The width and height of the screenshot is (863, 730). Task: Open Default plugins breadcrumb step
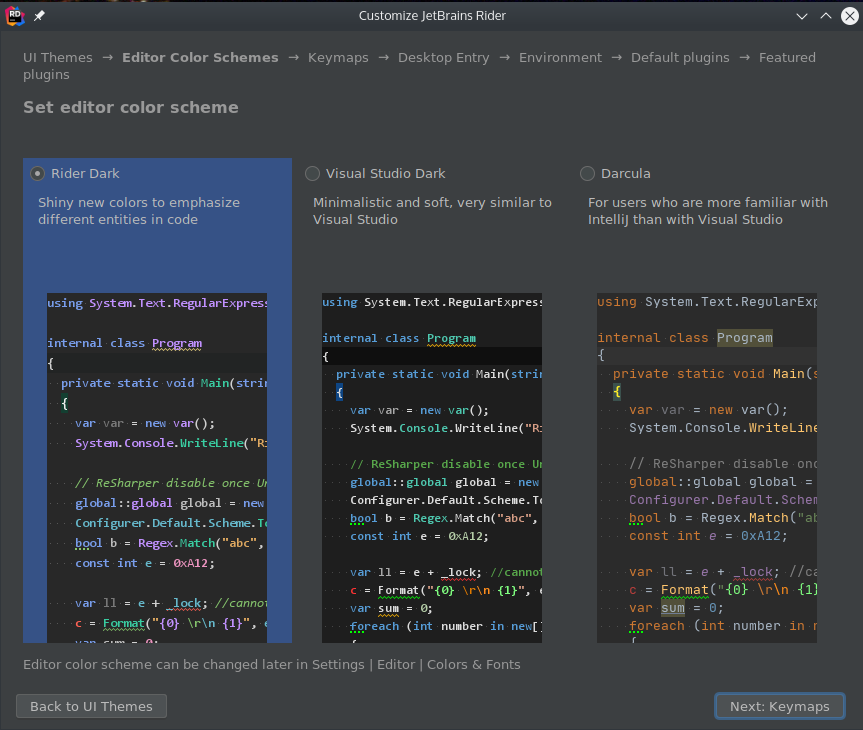coord(680,58)
